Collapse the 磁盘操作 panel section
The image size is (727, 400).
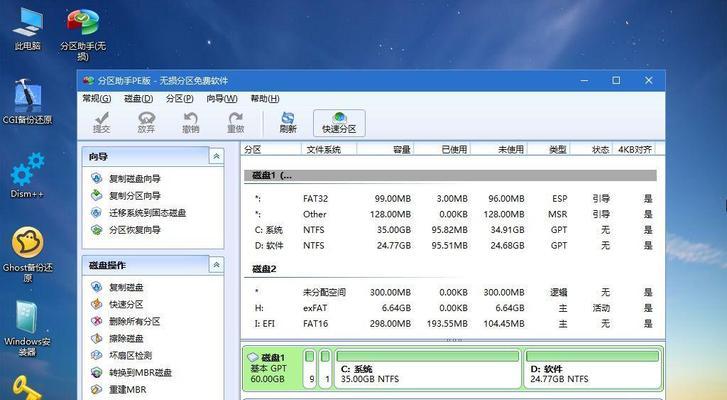click(217, 265)
